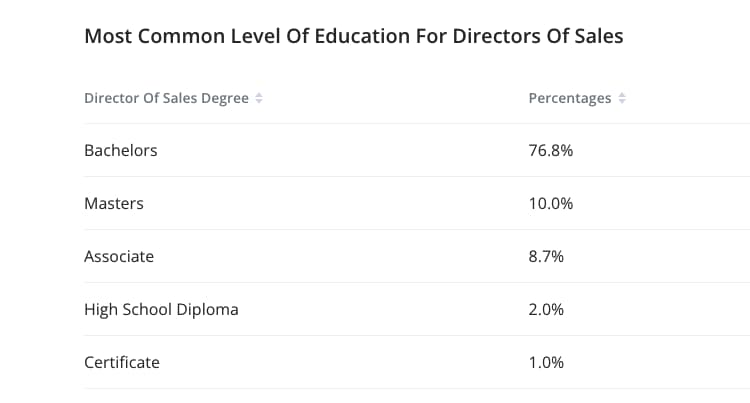This screenshot has height=403, width=750.
Task: Select the Associate row label
Action: [x=119, y=256]
